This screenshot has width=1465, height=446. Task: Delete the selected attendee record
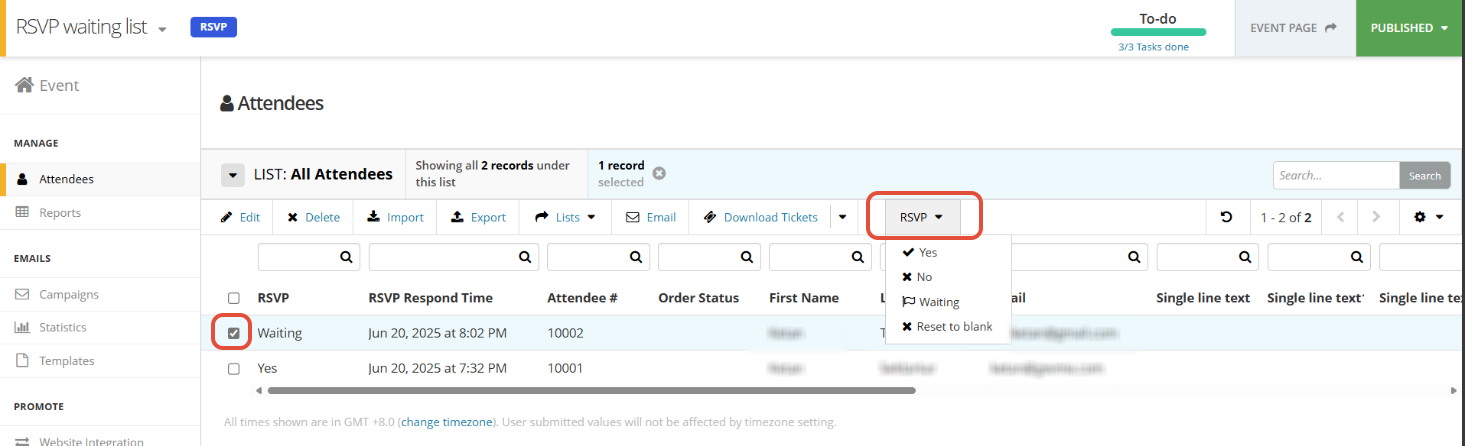pos(314,217)
